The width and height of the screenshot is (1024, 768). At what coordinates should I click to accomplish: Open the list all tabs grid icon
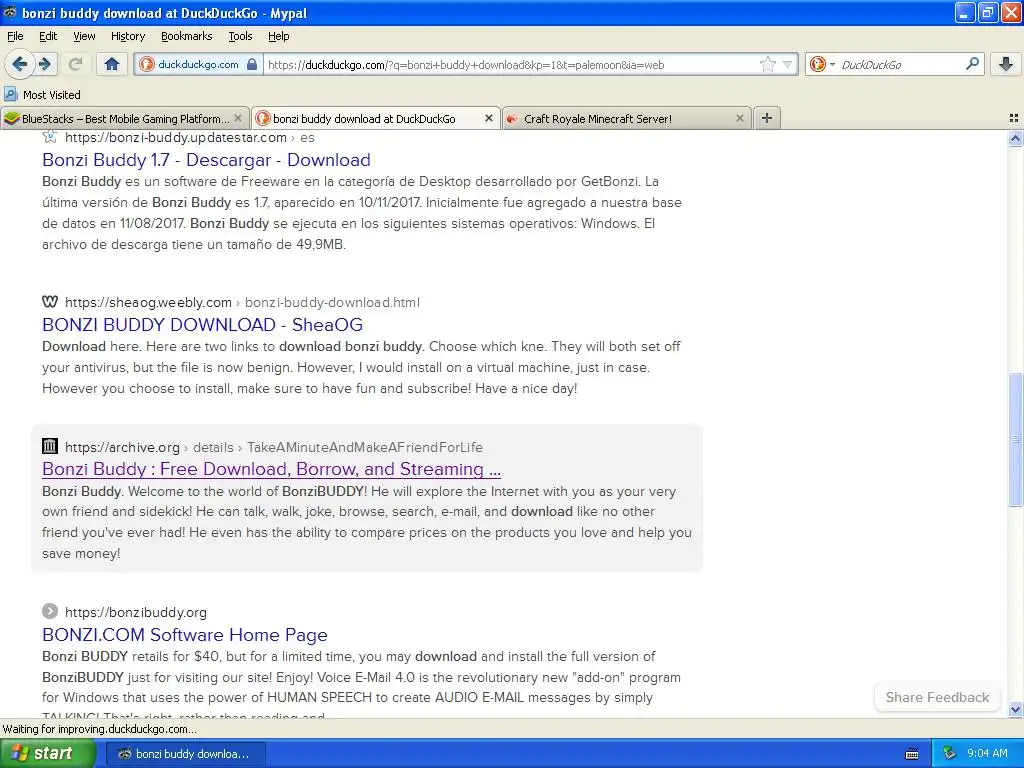point(1014,118)
